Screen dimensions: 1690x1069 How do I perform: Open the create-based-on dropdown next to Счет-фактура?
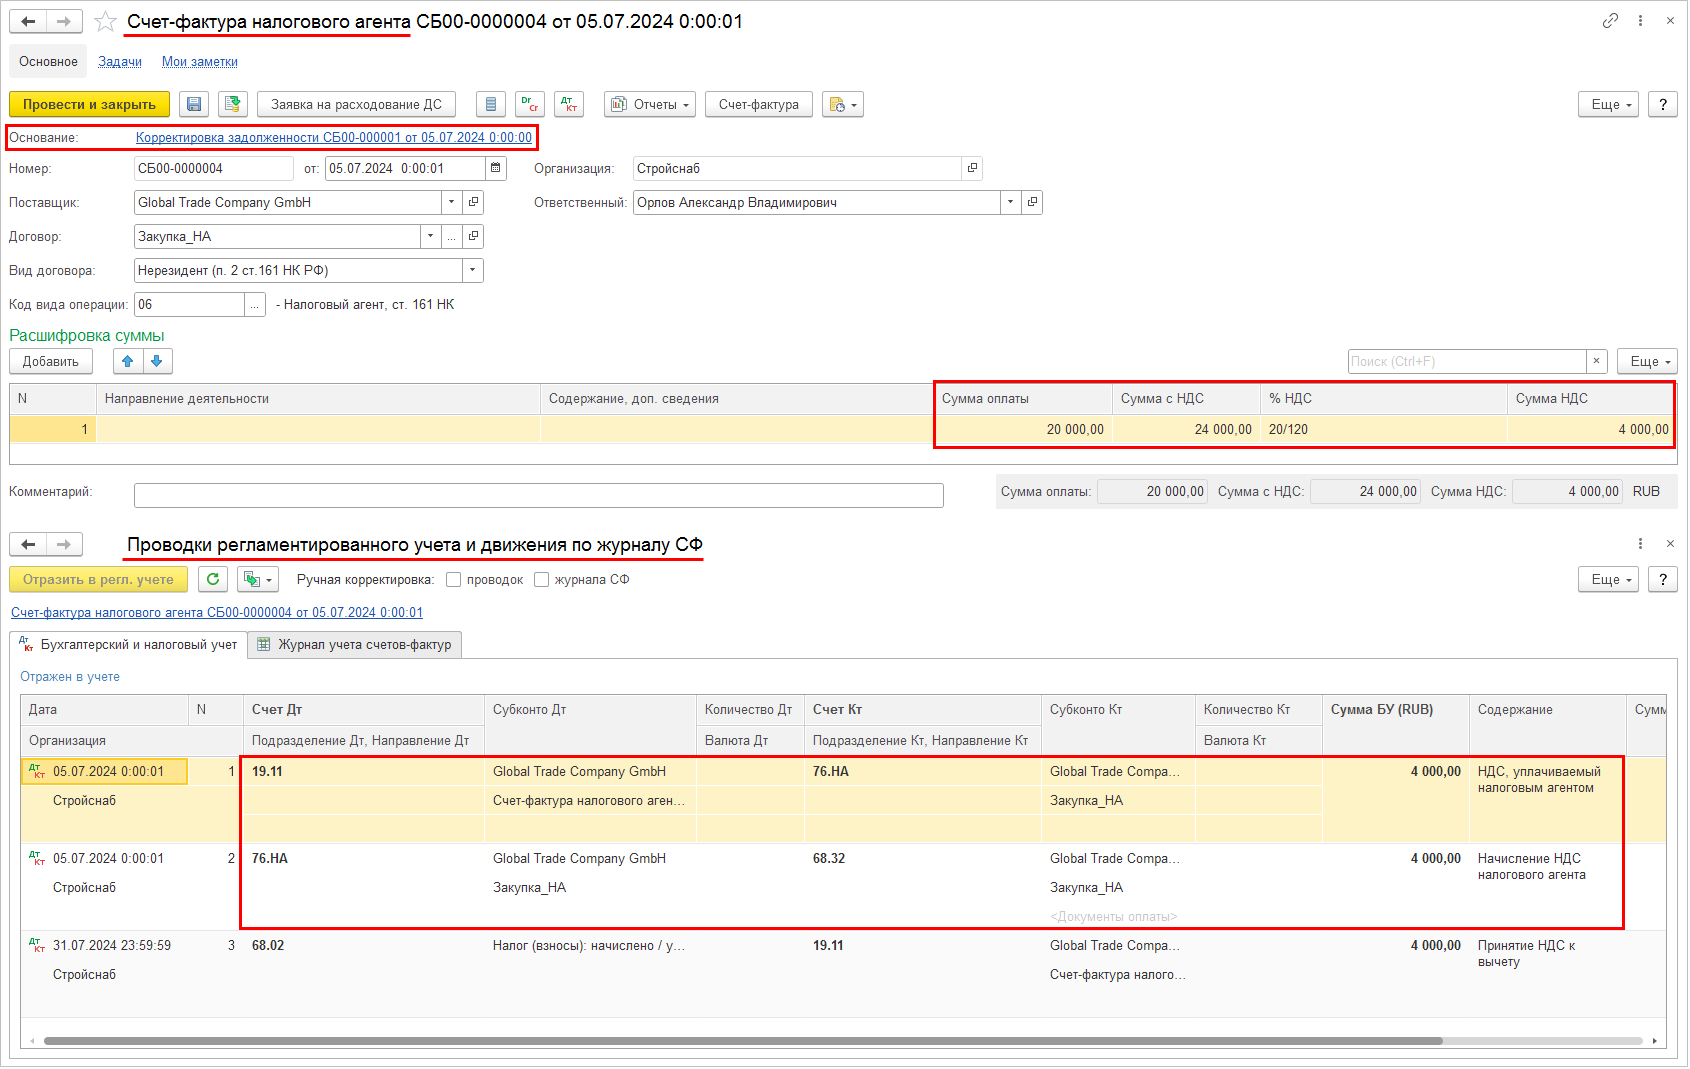(x=843, y=104)
